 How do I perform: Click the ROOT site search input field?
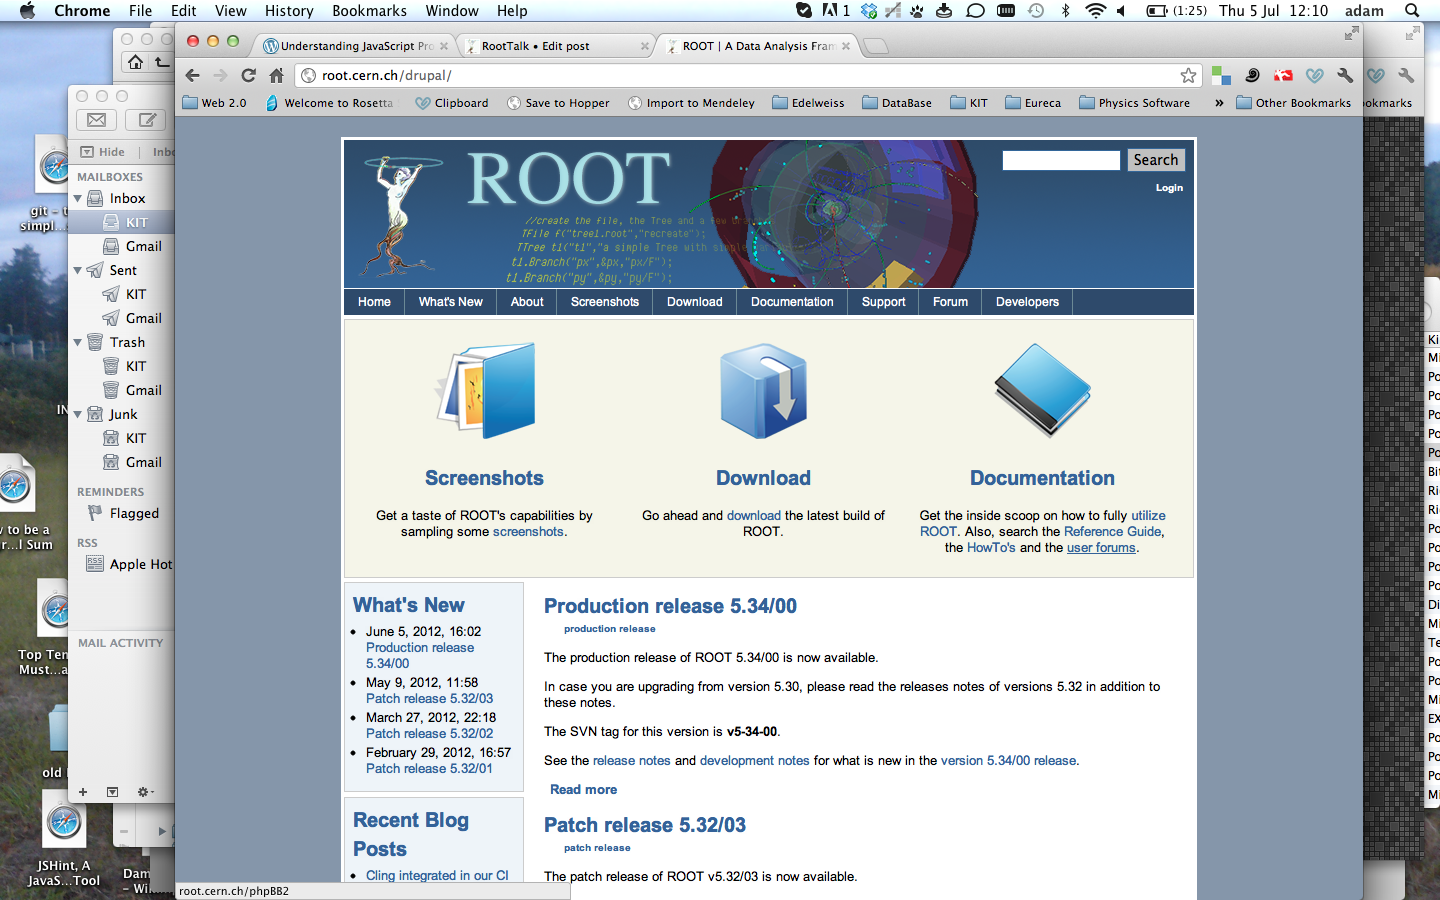[x=1061, y=160]
